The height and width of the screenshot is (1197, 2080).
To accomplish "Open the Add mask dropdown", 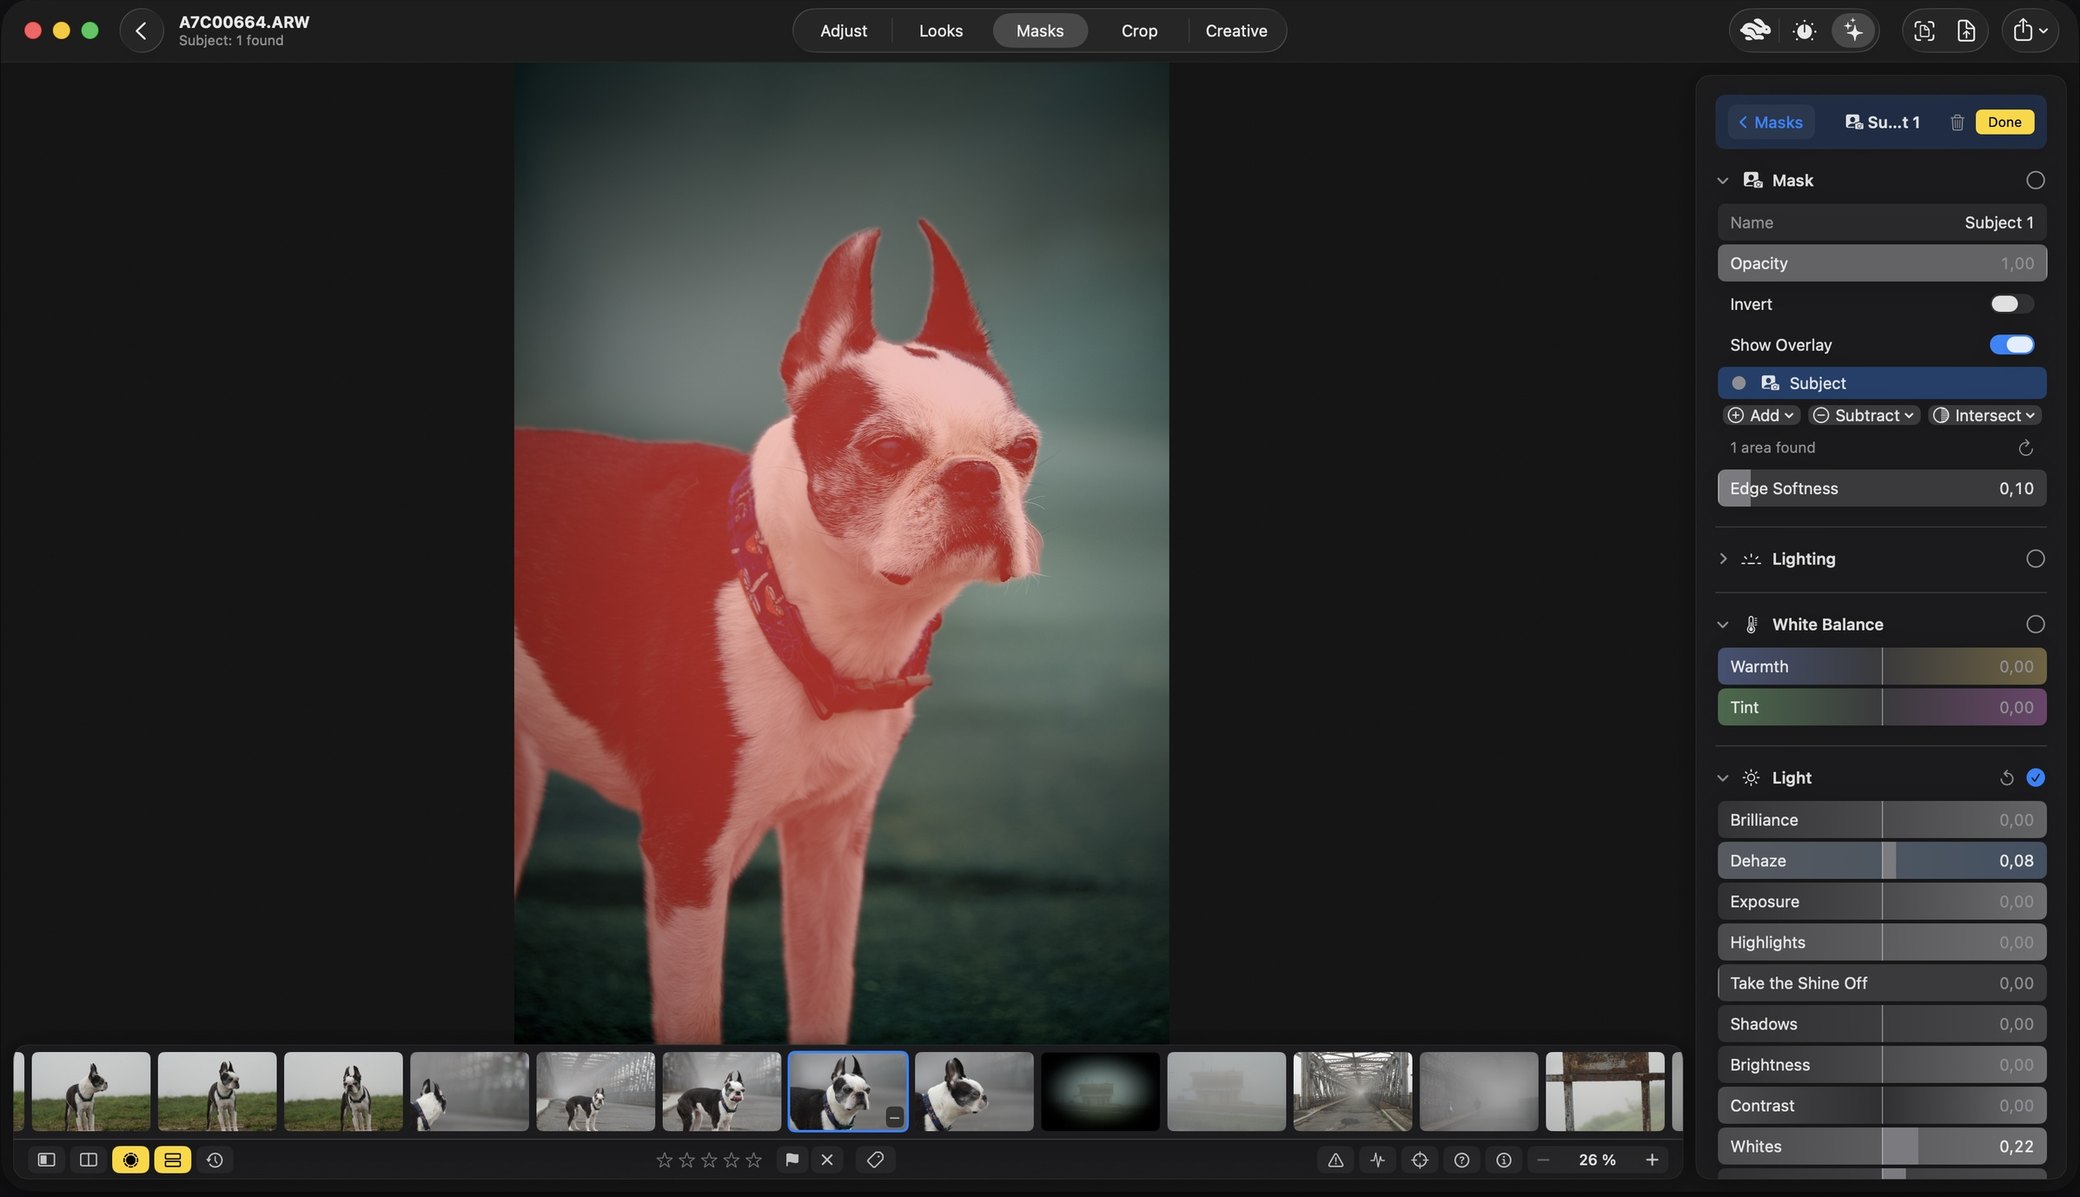I will [1761, 416].
